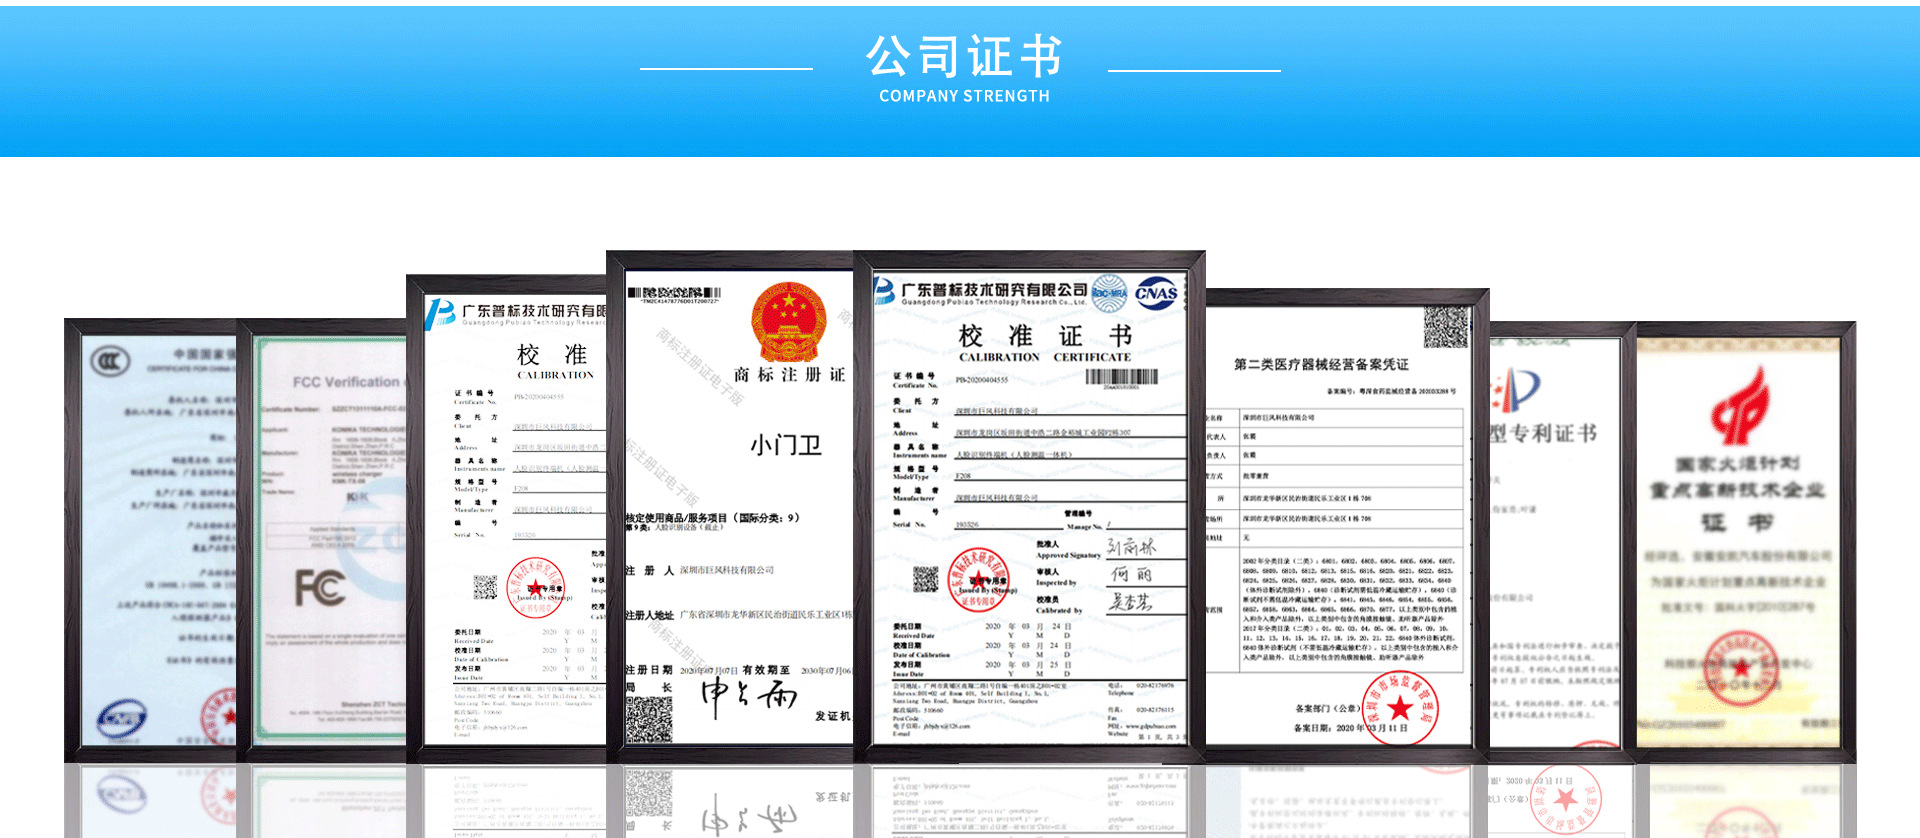Click the QR code on the medical device certificate

pyautogui.click(x=1445, y=327)
